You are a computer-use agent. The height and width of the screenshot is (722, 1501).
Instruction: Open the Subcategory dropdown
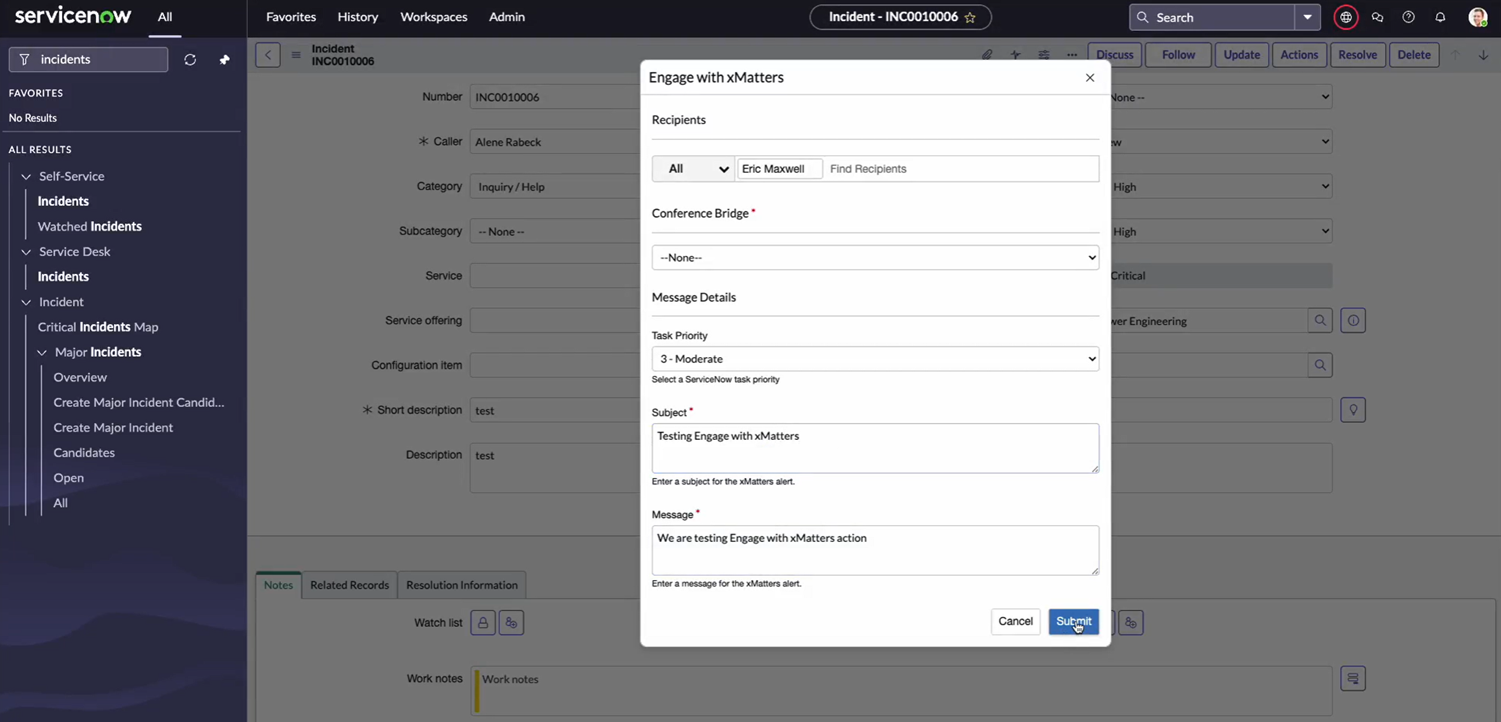[x=555, y=231]
